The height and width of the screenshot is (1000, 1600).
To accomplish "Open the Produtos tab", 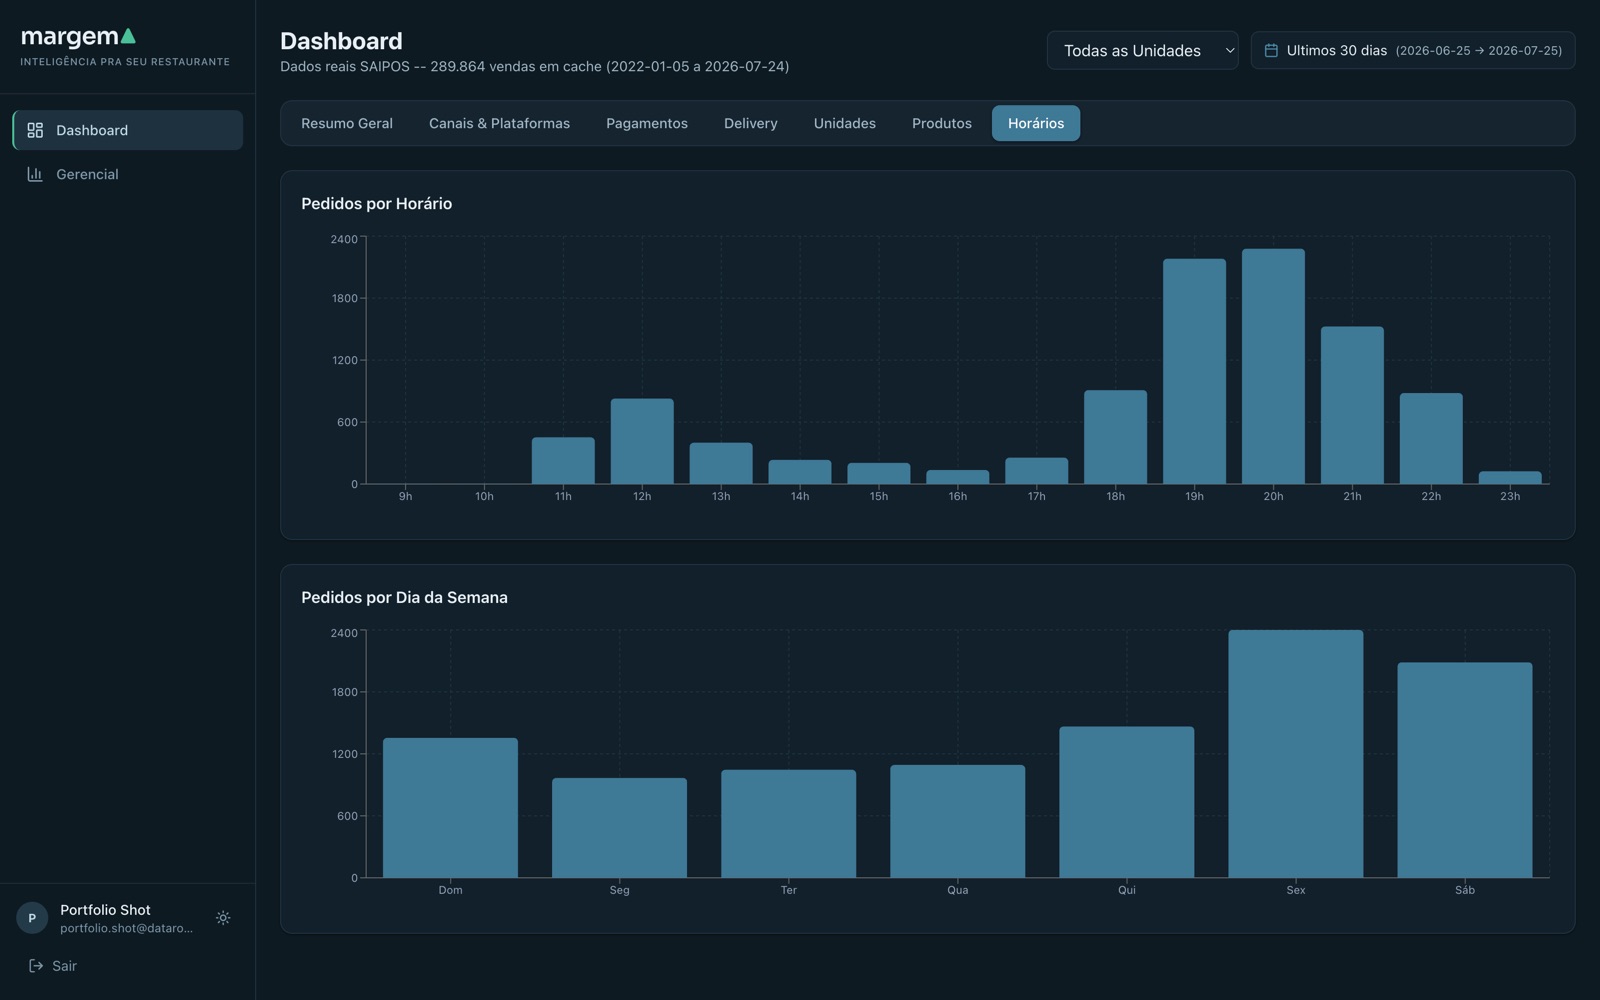I will click(x=942, y=123).
